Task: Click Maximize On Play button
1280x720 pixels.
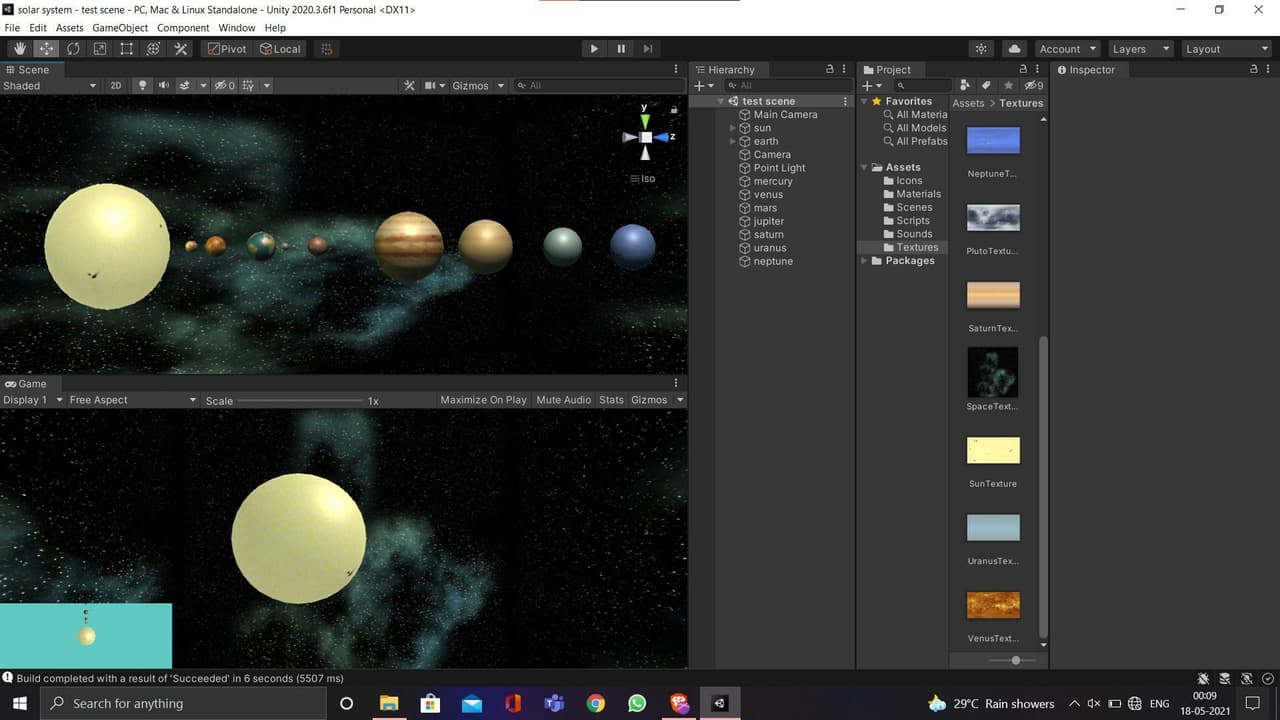Action: (x=483, y=400)
